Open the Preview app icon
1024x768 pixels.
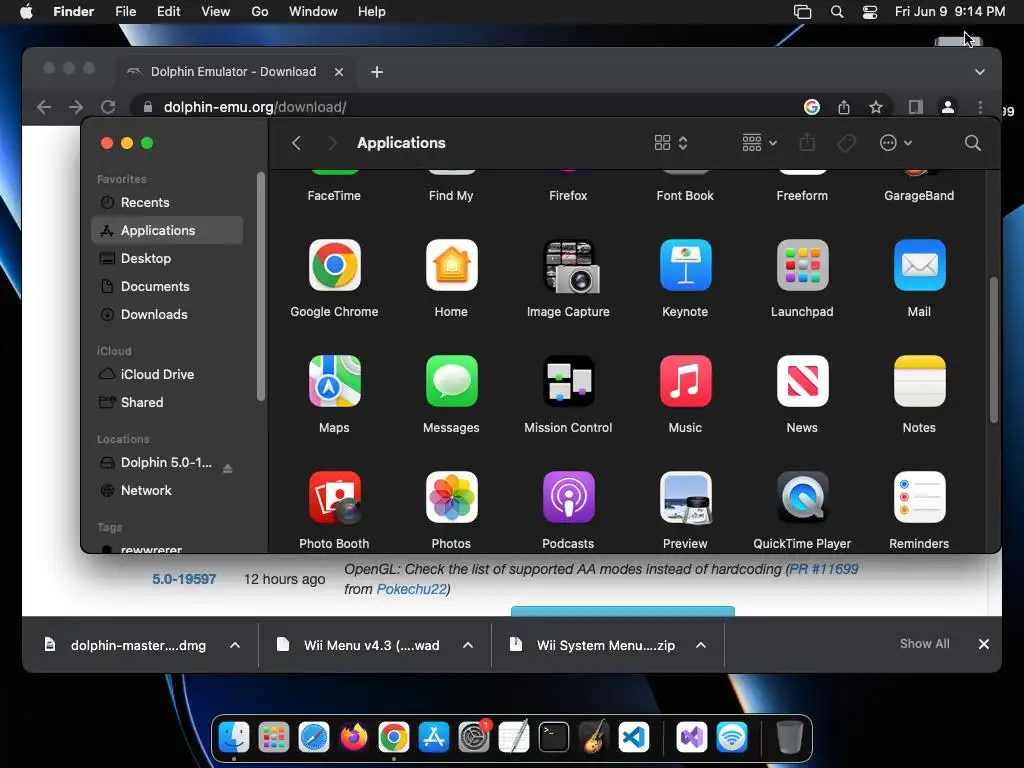(x=685, y=497)
